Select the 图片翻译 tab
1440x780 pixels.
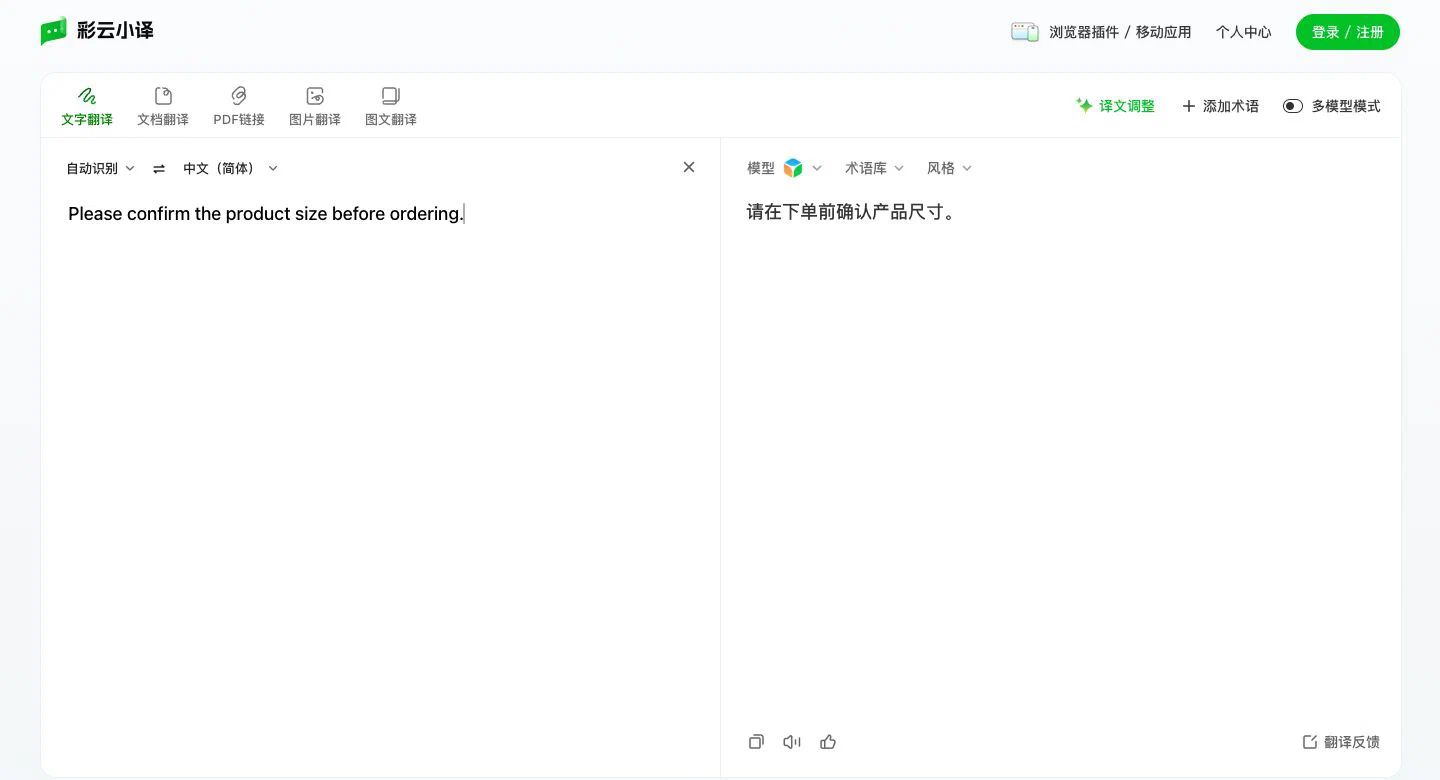(315, 107)
